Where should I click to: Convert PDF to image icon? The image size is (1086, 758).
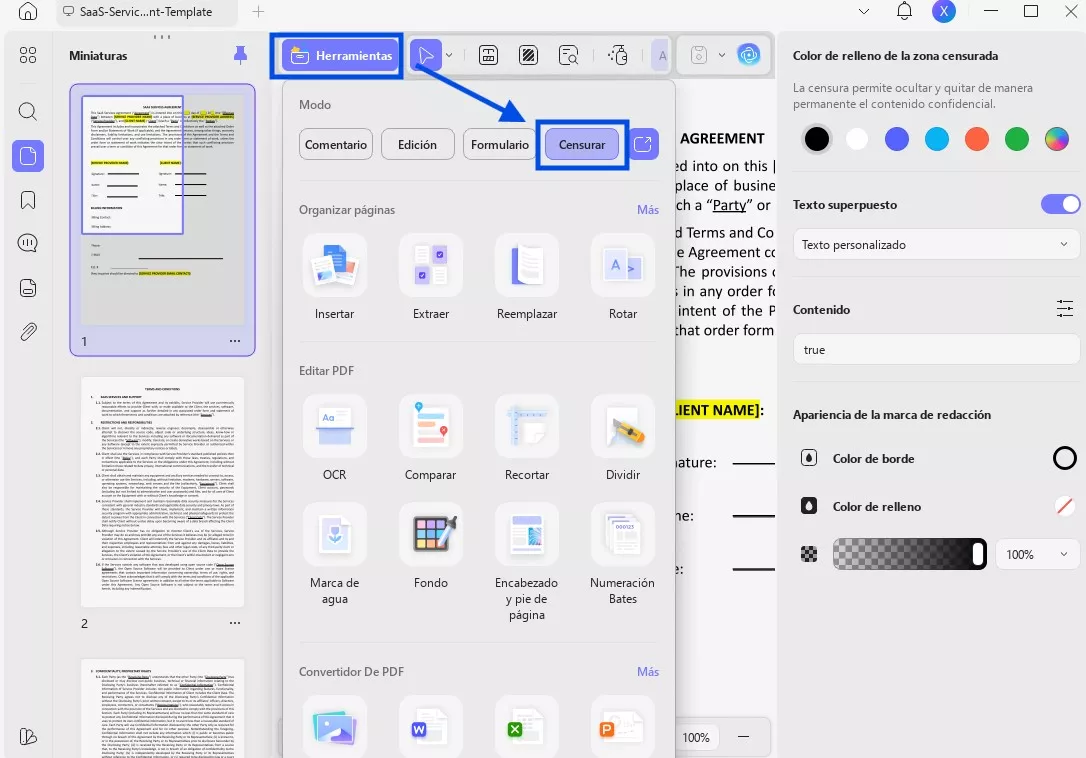pyautogui.click(x=335, y=727)
